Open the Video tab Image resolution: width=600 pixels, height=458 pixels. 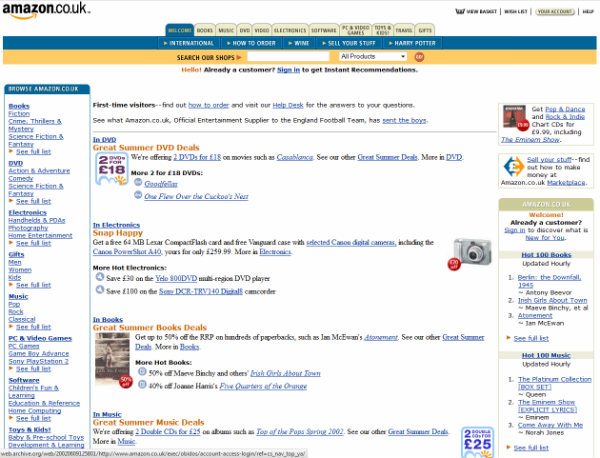262,30
